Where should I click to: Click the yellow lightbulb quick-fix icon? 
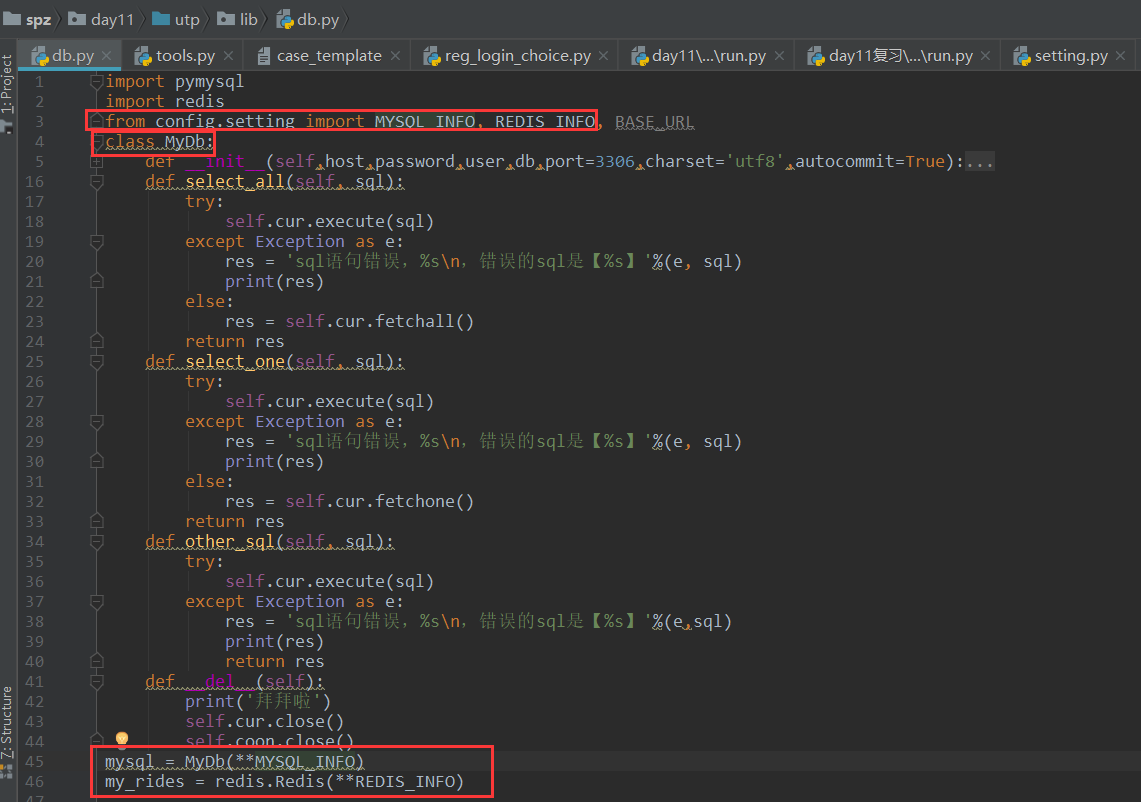[x=122, y=739]
